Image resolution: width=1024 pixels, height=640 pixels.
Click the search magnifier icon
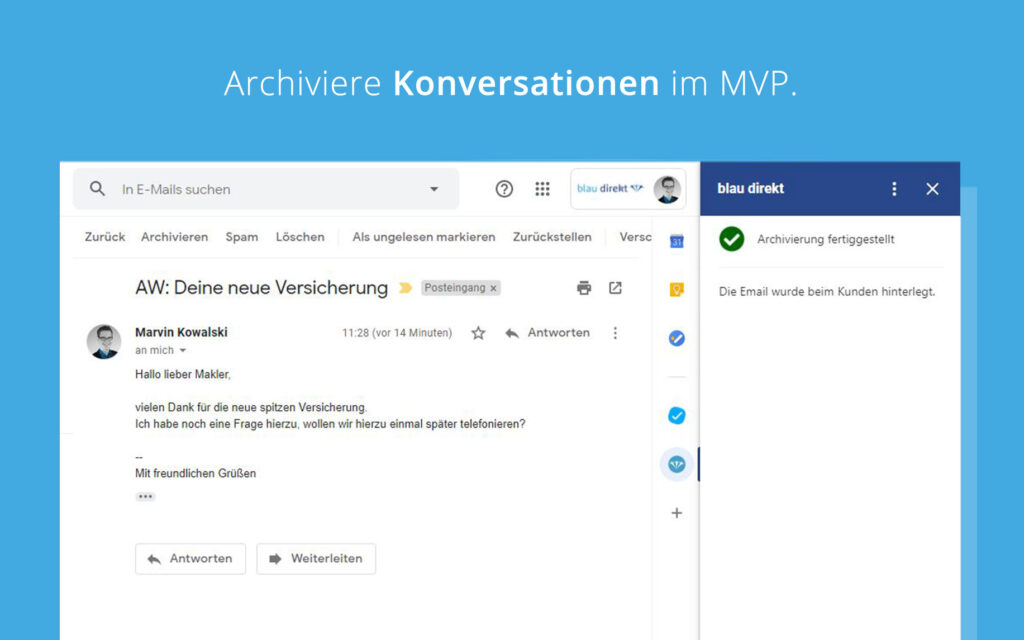97,188
